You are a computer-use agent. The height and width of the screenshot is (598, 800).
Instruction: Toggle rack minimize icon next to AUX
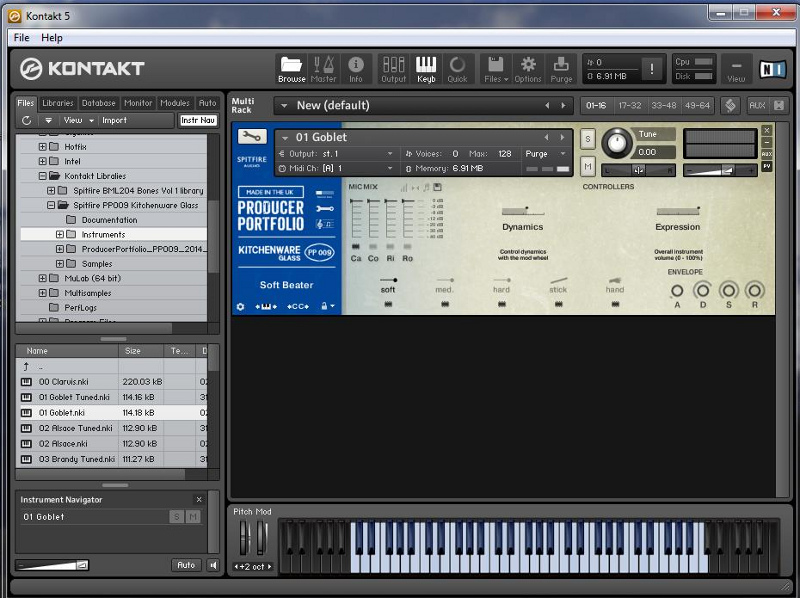coord(779,106)
